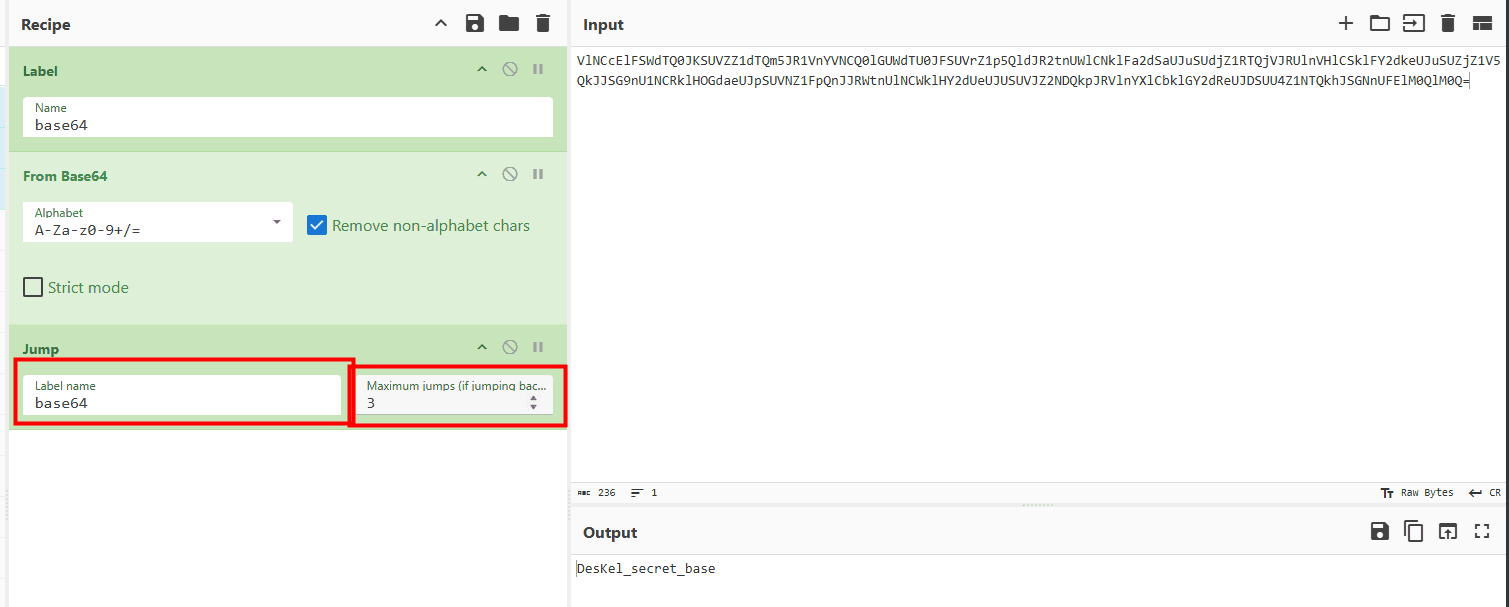Maximise the output pane
1509x607 pixels.
click(x=1481, y=532)
